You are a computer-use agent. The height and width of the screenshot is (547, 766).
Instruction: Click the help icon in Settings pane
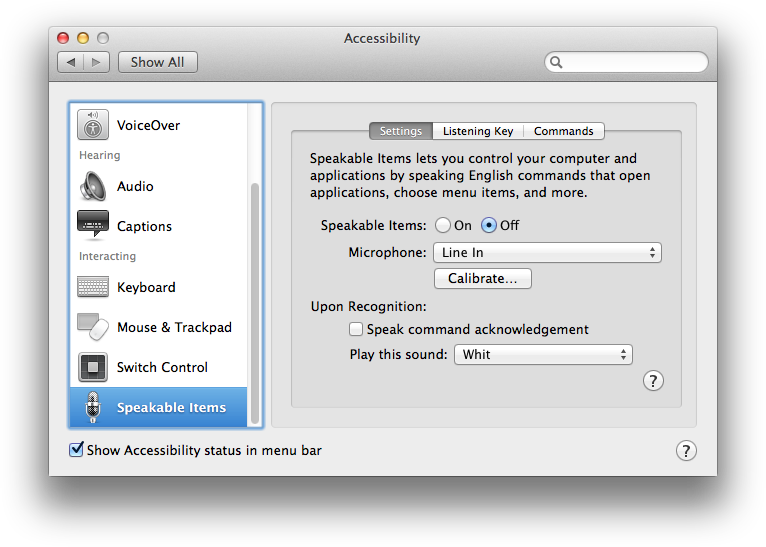click(653, 380)
